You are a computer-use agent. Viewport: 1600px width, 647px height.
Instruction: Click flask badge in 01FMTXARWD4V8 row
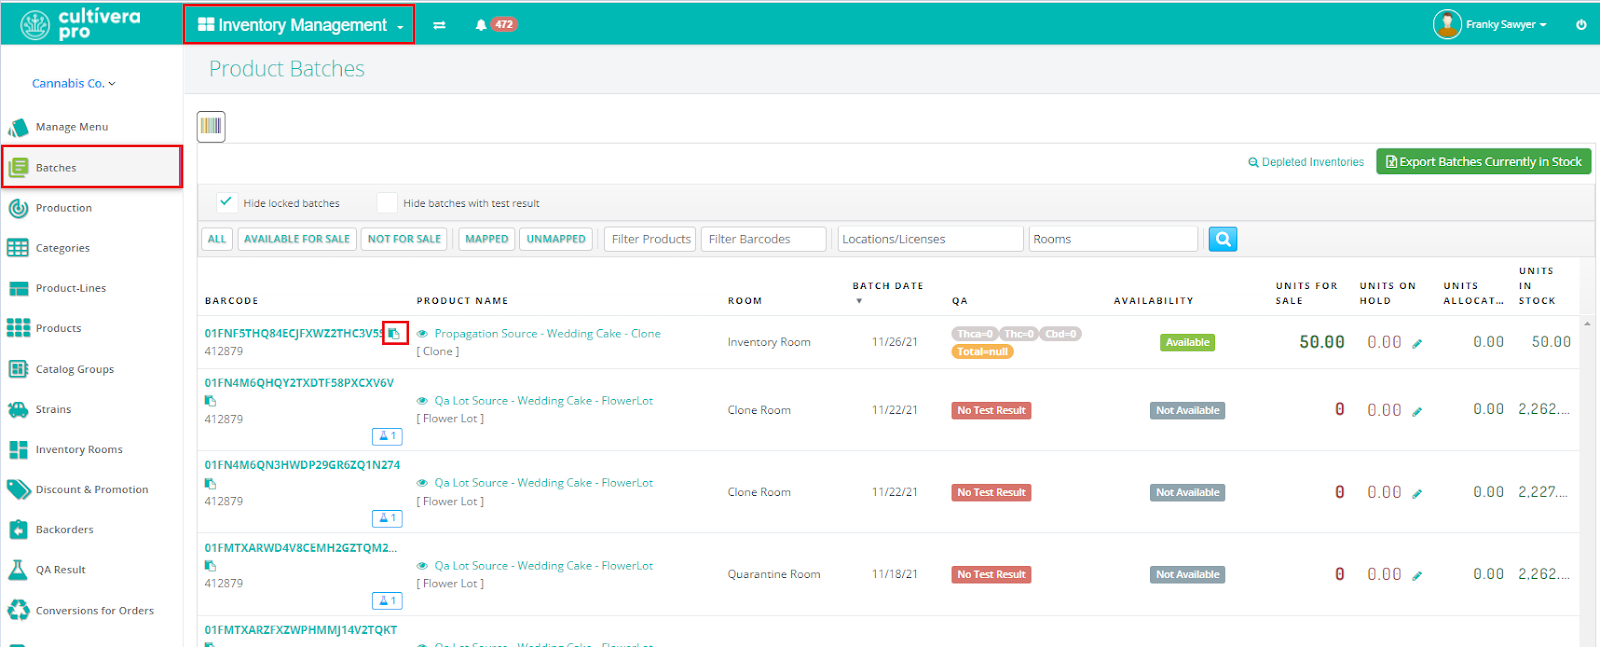pos(387,600)
